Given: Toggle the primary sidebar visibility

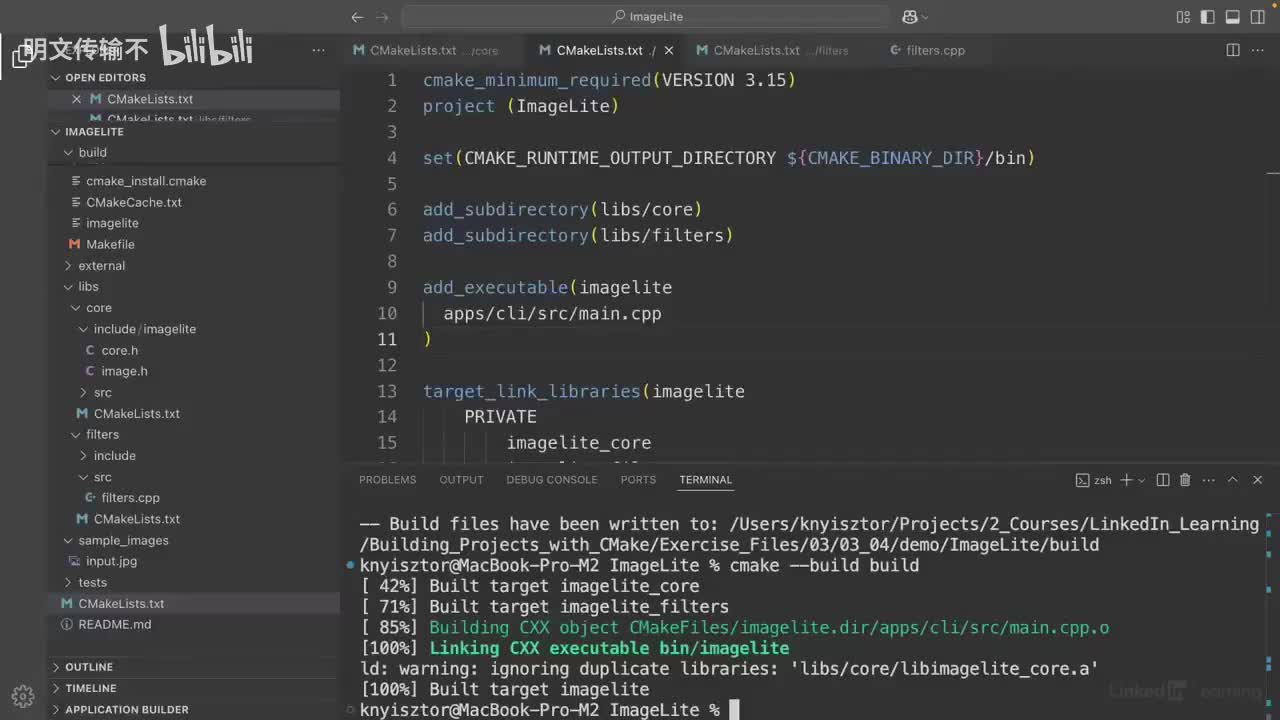Looking at the screenshot, I should 1208,17.
